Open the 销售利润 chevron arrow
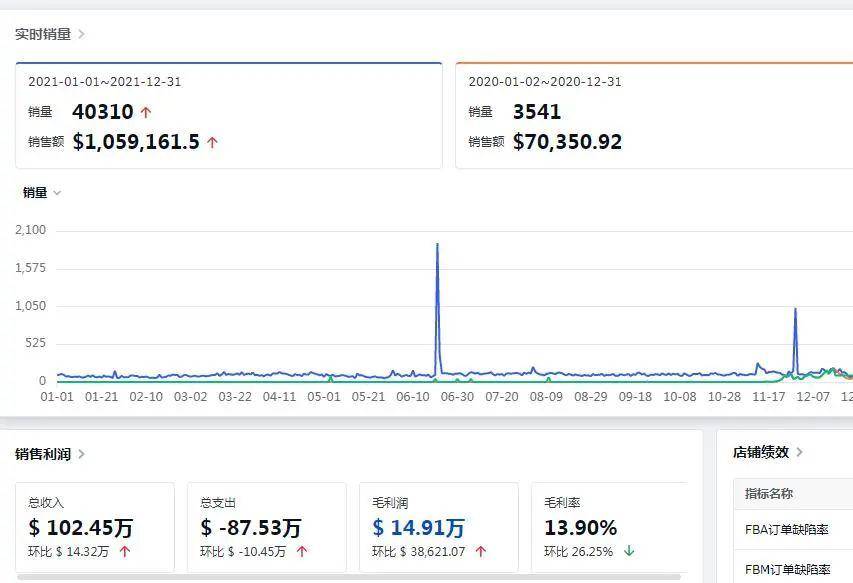The image size is (853, 583). coord(81,454)
